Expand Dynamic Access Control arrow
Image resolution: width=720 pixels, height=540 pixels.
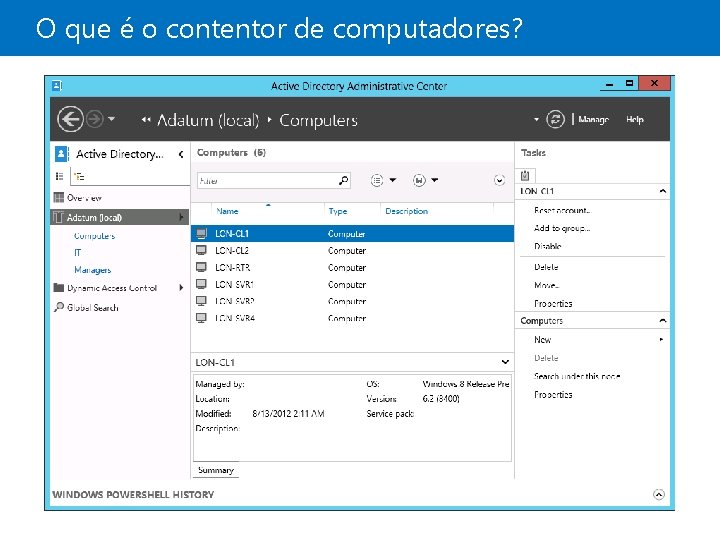(181, 288)
